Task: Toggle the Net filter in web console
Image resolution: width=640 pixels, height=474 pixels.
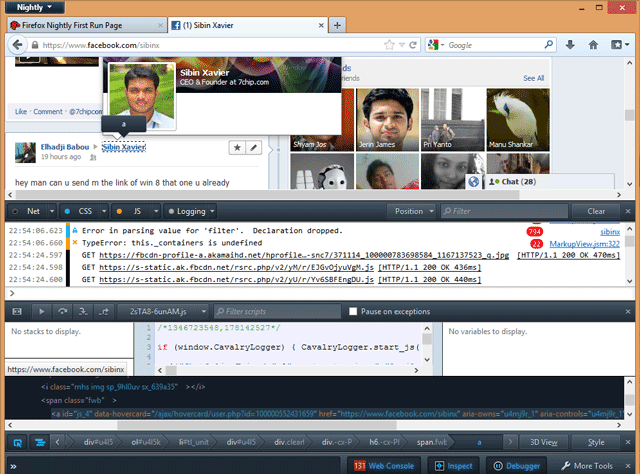Action: coord(27,211)
